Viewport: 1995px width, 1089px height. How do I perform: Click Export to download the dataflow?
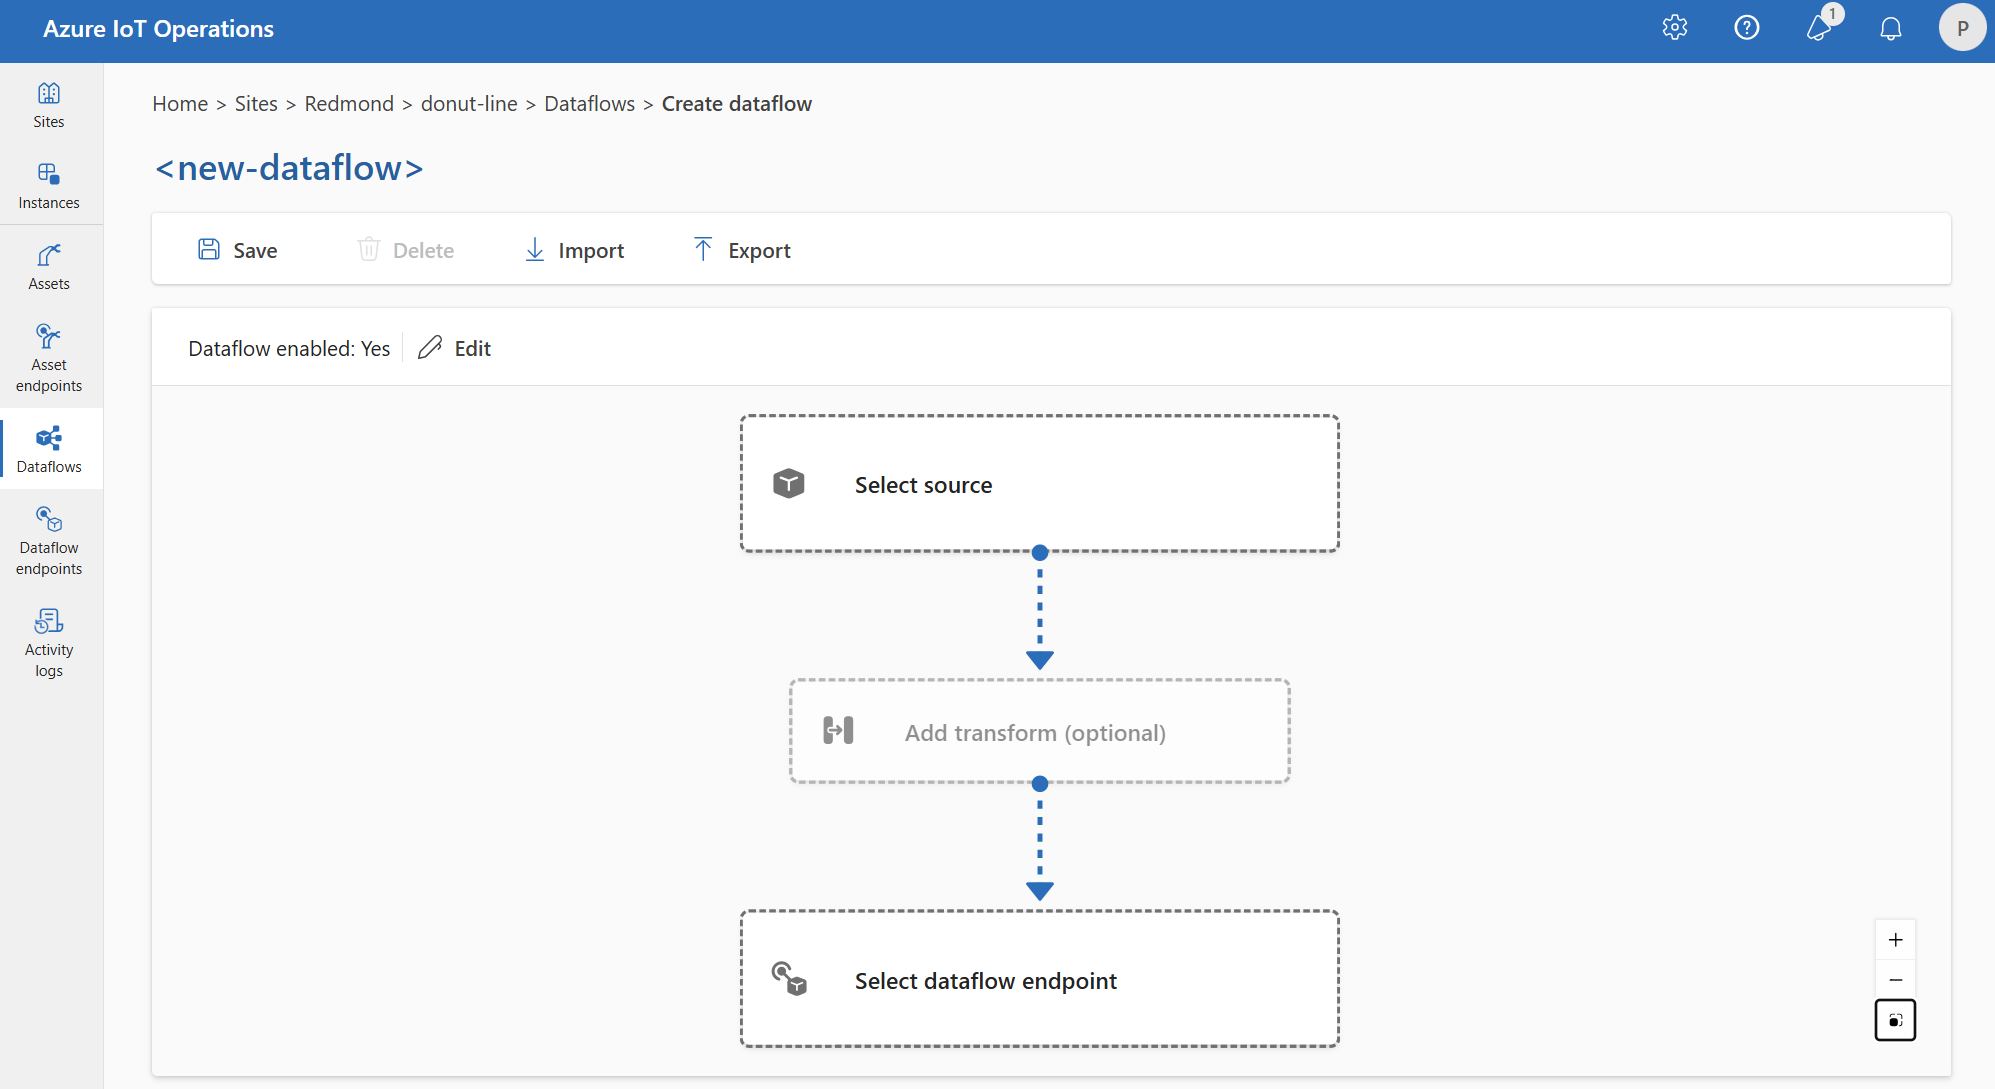coord(741,249)
